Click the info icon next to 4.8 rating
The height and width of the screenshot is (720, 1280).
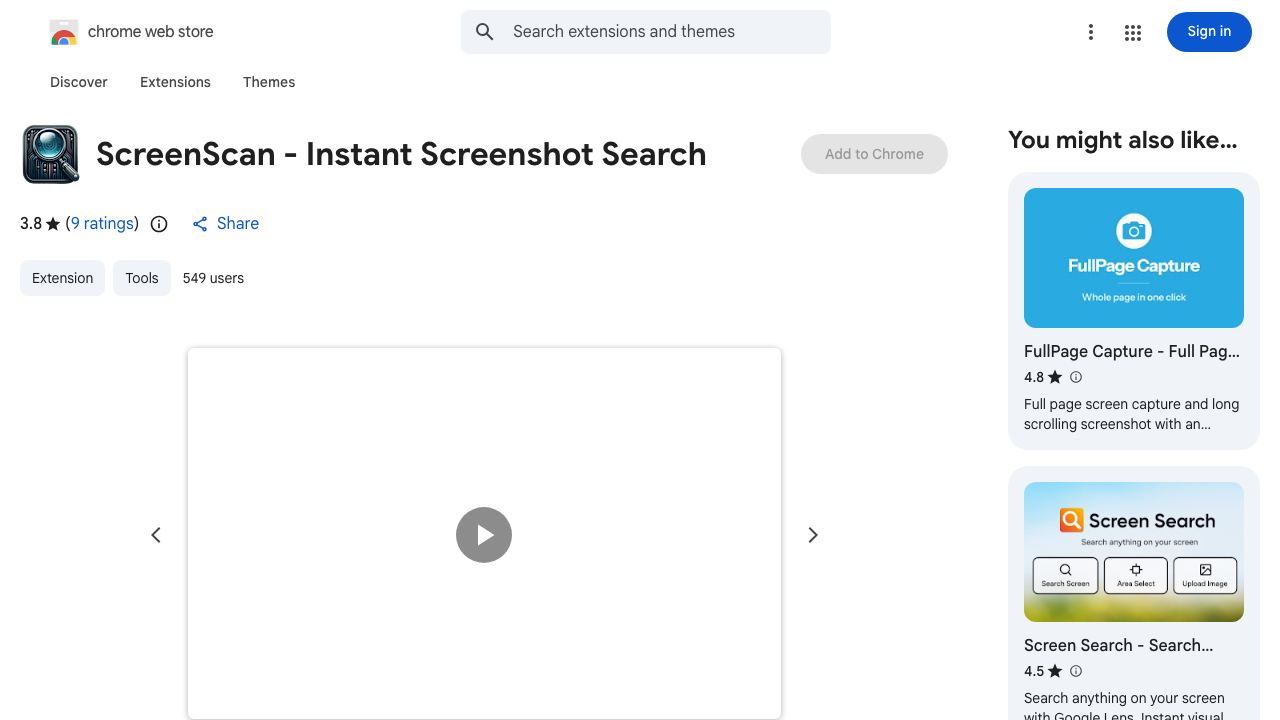[x=1076, y=377]
